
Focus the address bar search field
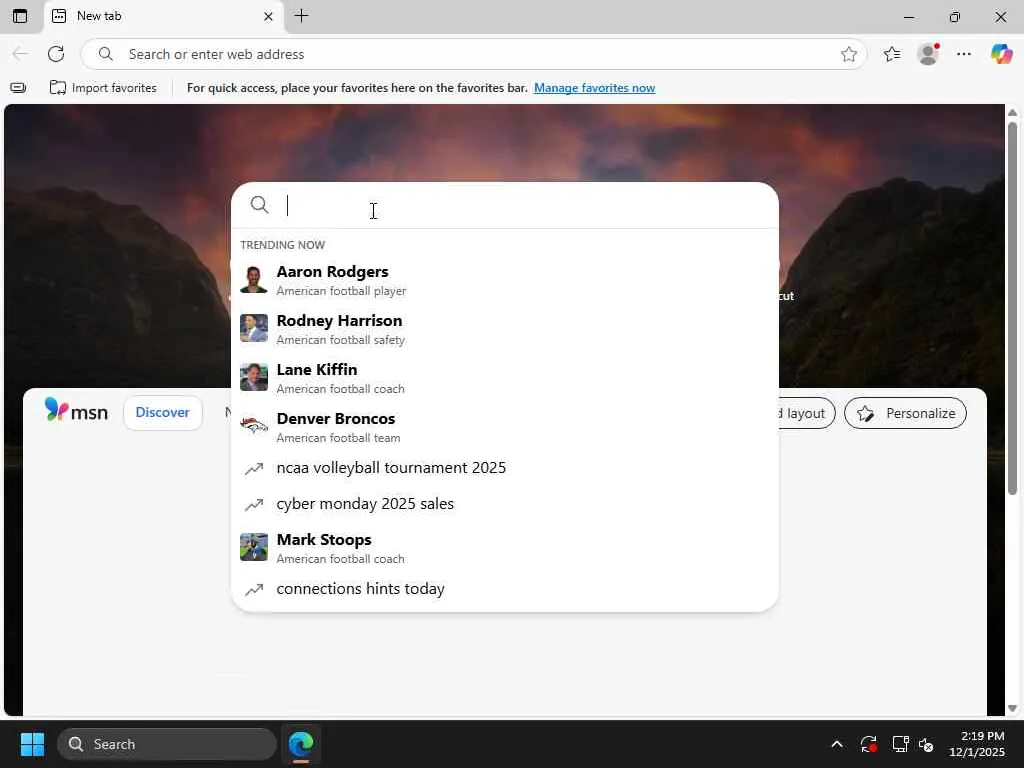pyautogui.click(x=473, y=54)
